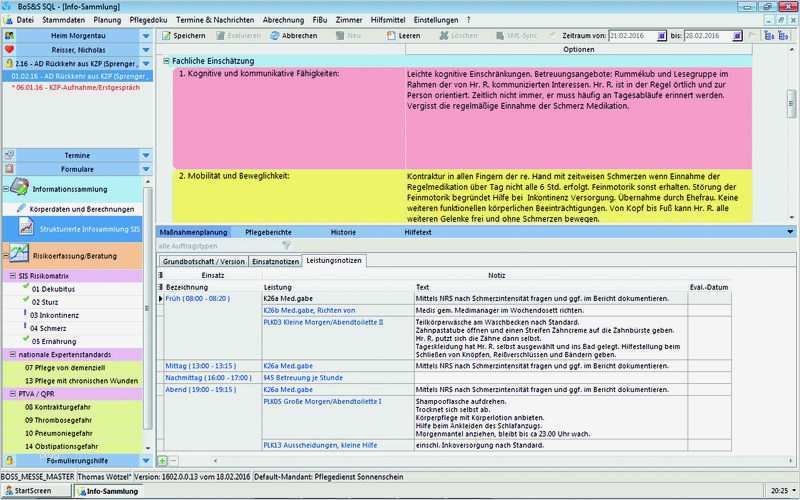Click the greyed Neu toolbar icon
Screen dimensions: 800x500
coord(340,36)
